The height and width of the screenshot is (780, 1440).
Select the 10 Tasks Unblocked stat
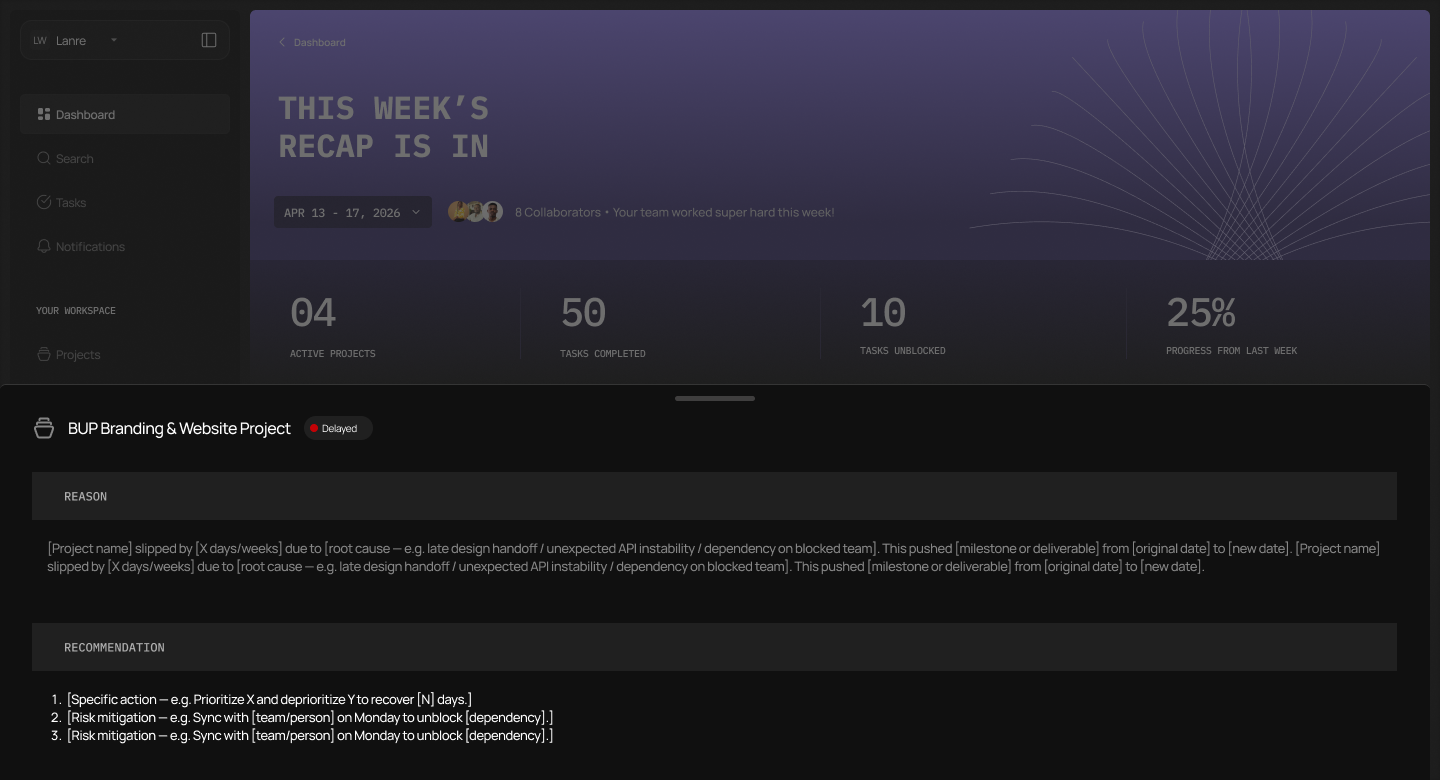[x=902, y=325]
